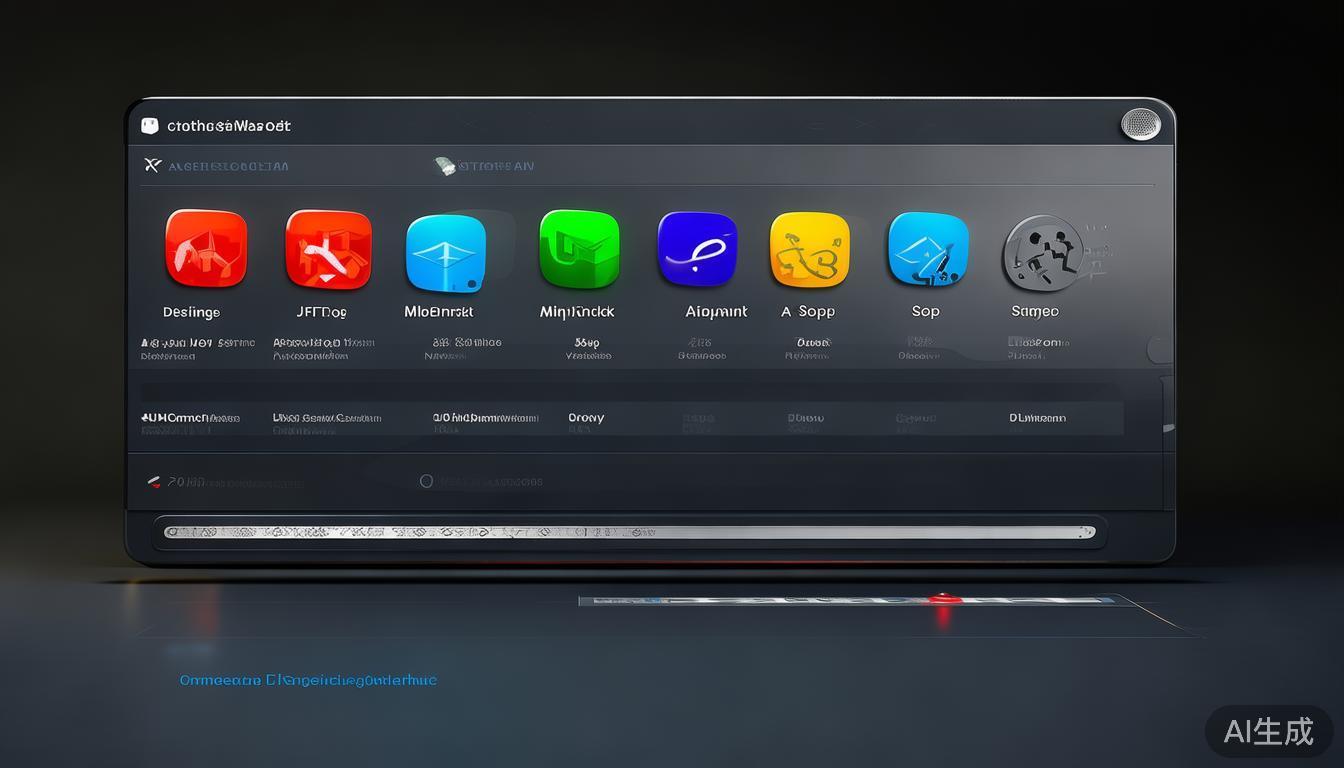Screen dimensions: 1344x768
Task: Toggle the red-marked option at bottom left
Action: (154, 482)
